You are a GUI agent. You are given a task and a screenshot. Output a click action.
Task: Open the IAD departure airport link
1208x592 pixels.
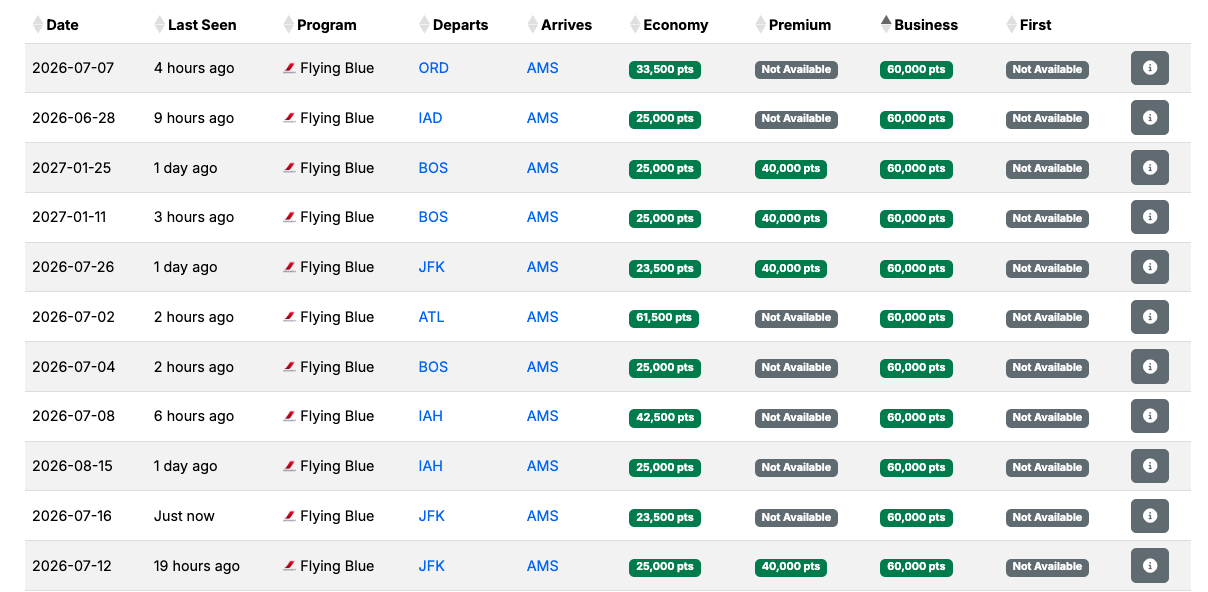(x=431, y=118)
